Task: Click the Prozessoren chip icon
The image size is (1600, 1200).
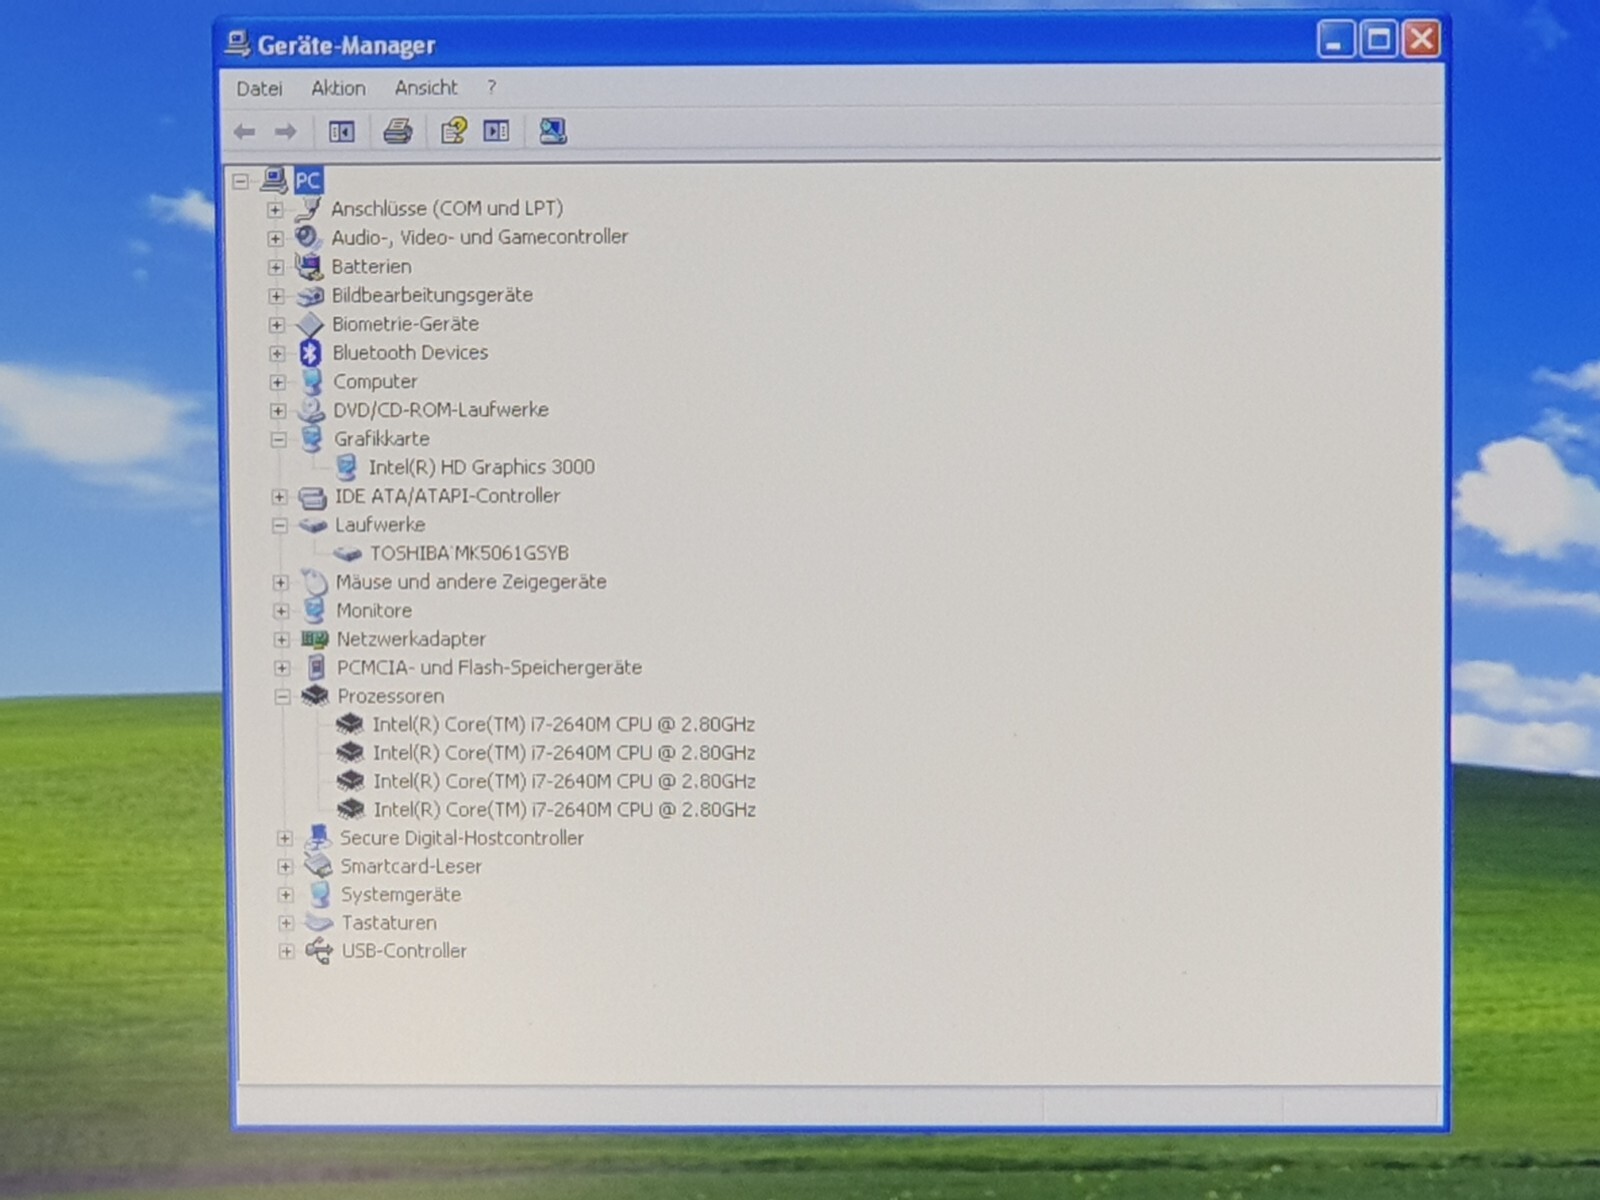Action: 315,695
